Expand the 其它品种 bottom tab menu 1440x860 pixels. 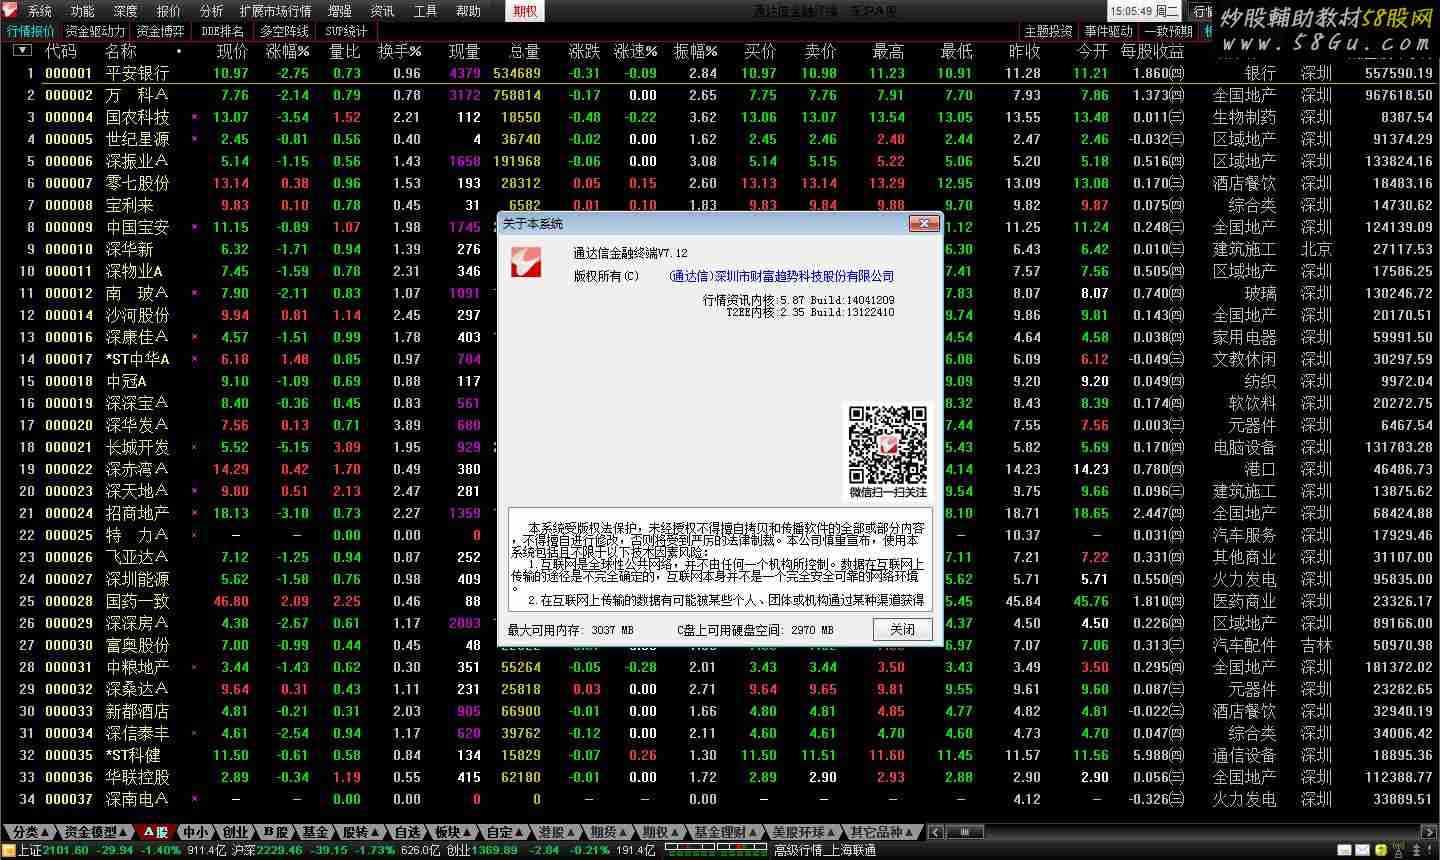pos(881,832)
